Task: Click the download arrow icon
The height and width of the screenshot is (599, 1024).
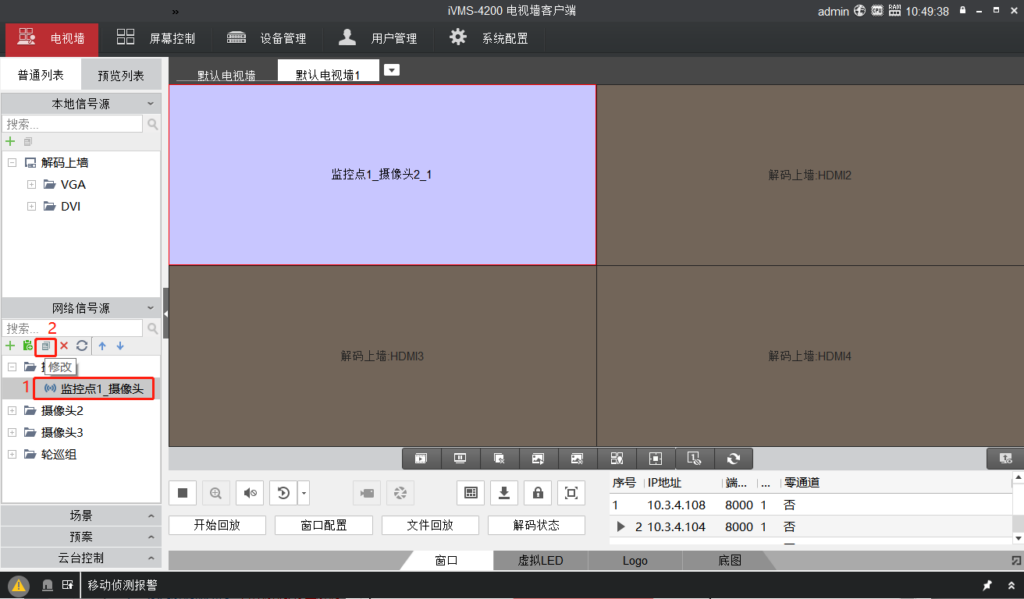Action: coord(505,492)
